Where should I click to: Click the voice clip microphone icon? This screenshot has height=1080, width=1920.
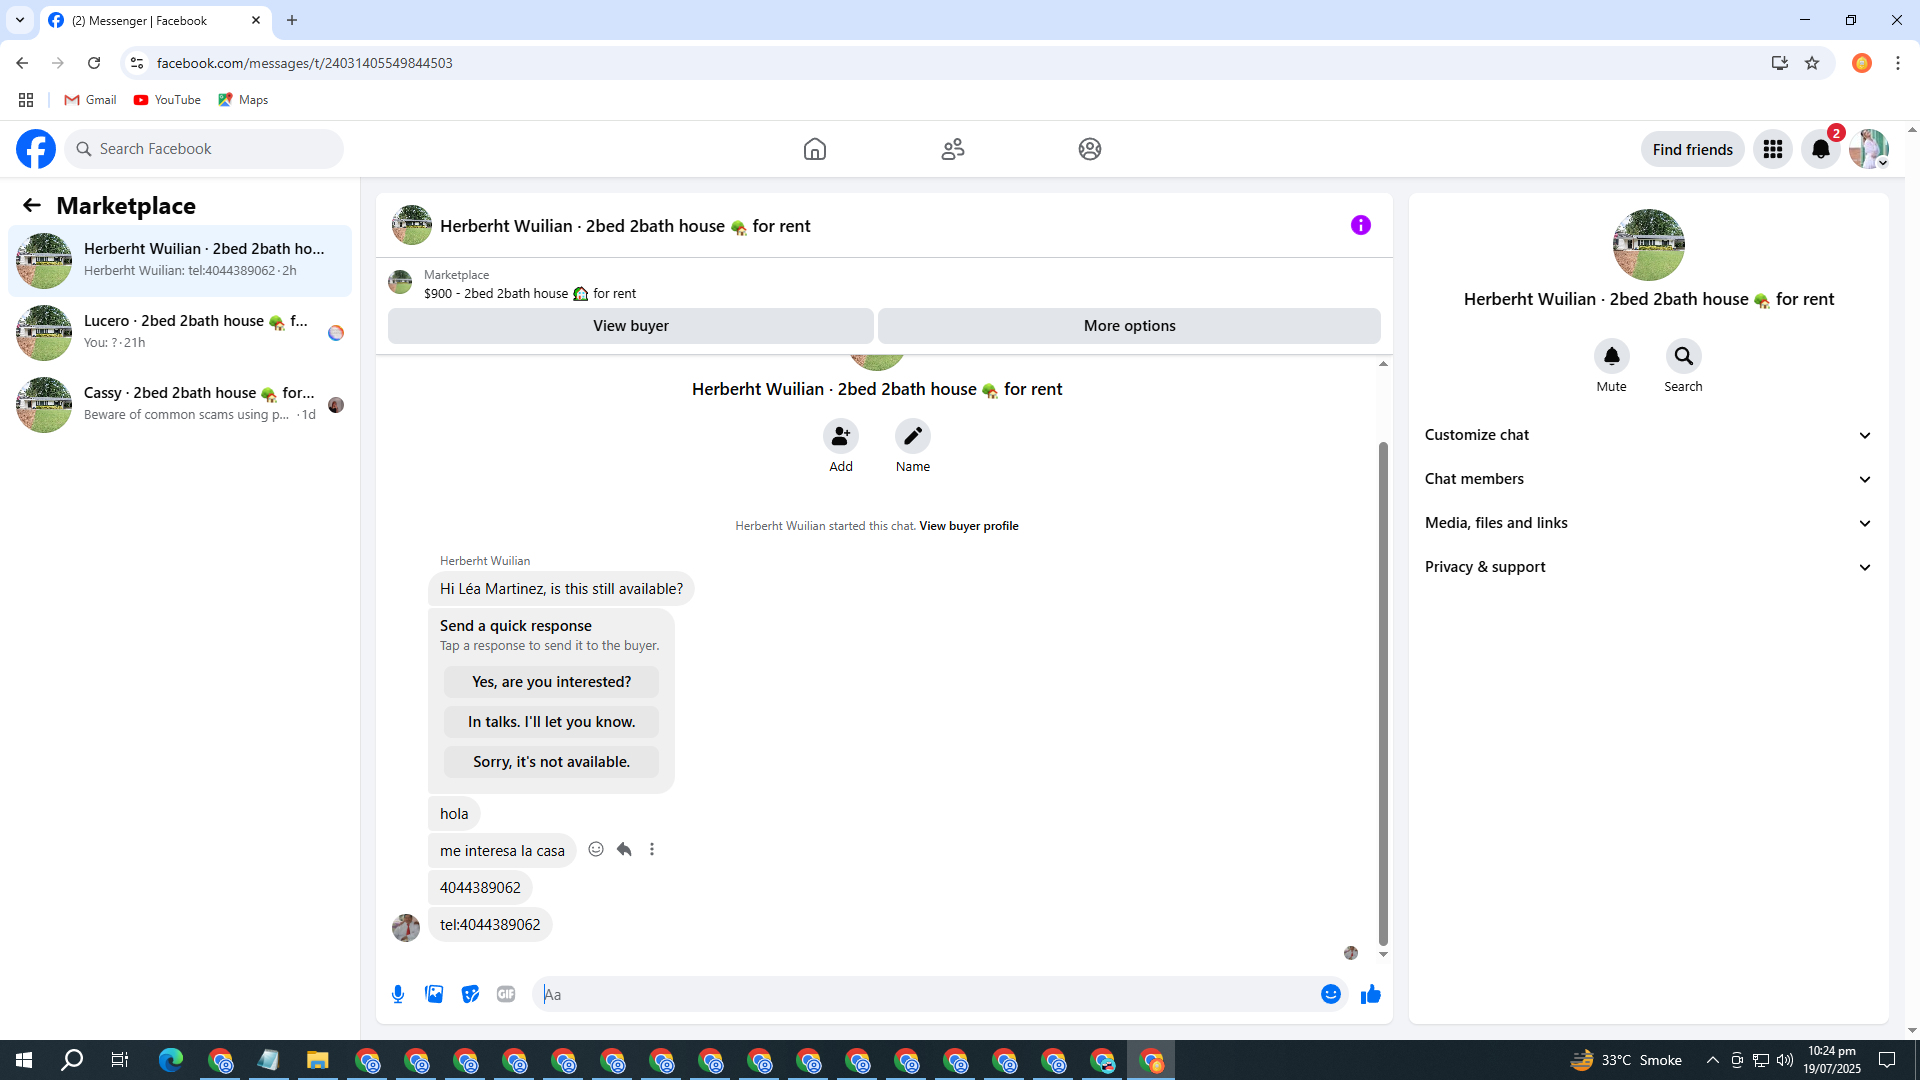(398, 994)
